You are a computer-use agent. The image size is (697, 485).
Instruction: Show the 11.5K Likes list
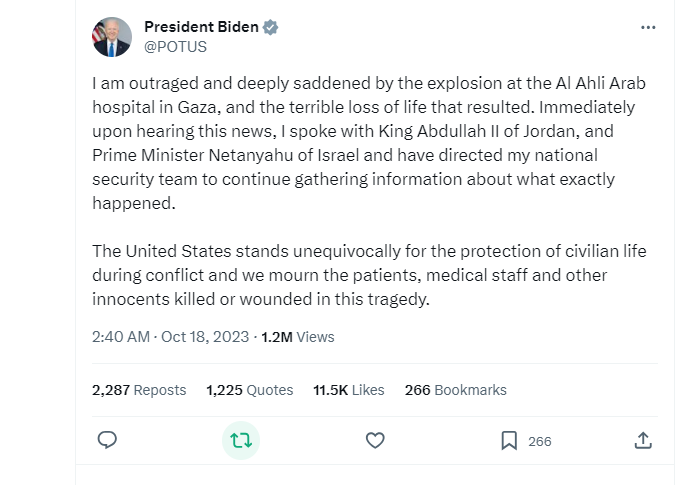348,390
